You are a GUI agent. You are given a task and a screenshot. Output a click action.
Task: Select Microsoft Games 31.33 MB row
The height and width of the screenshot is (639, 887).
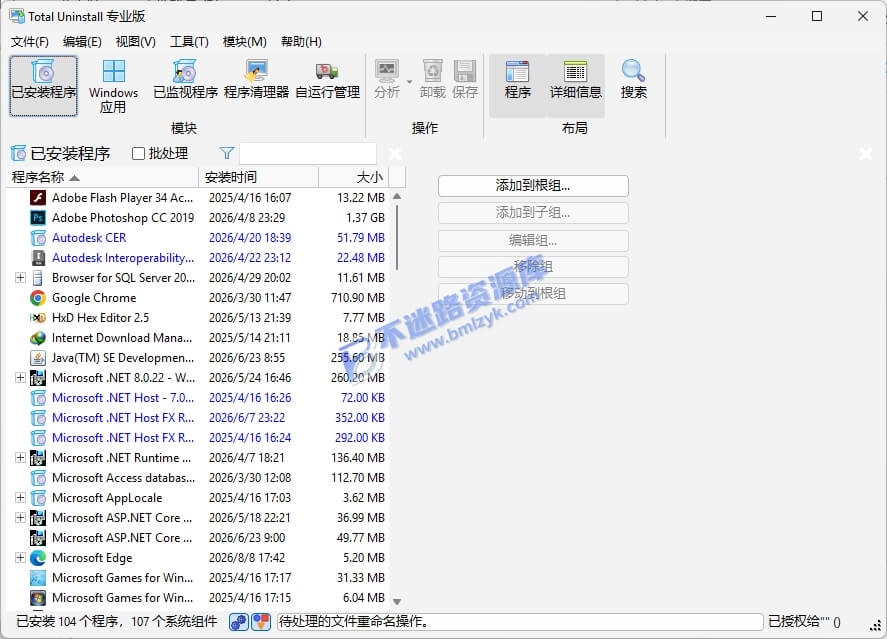click(198, 578)
